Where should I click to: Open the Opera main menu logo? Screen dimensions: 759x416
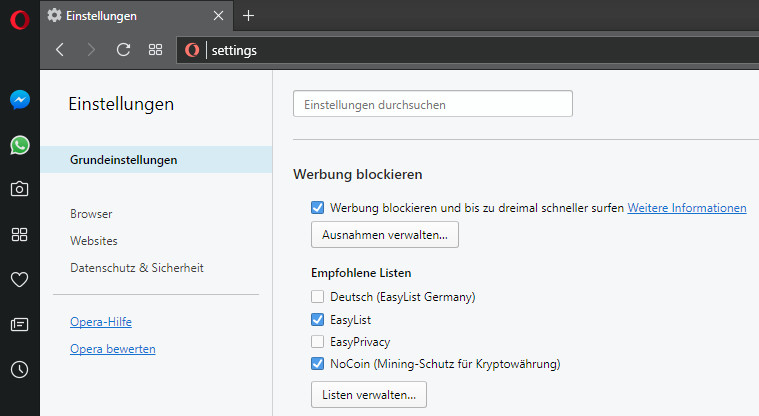click(19, 20)
